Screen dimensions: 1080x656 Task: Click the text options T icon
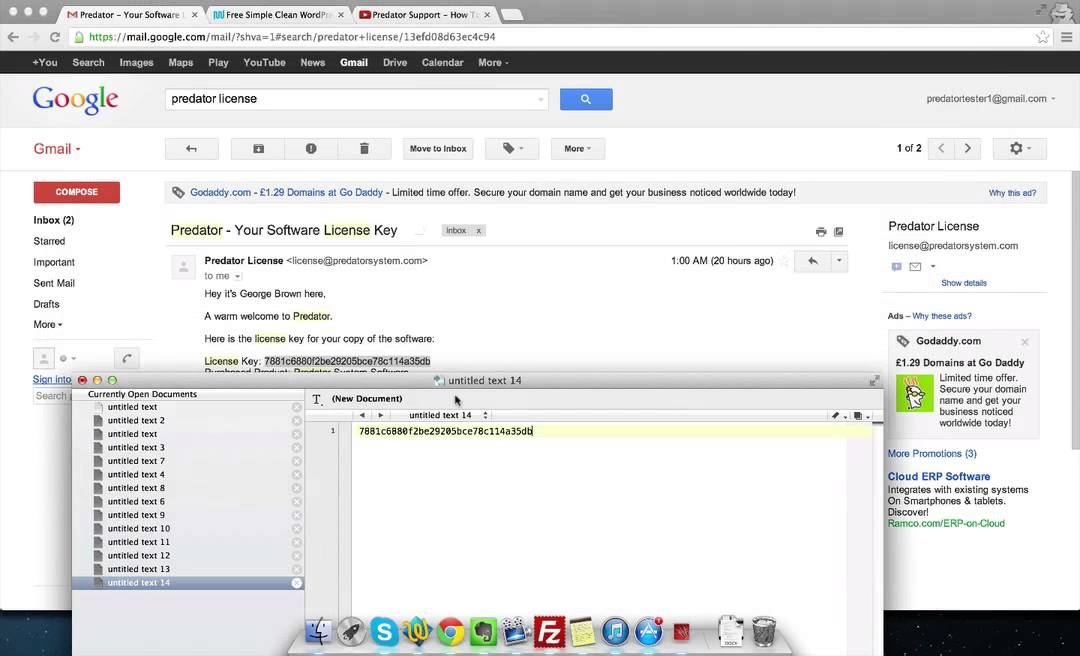coord(317,399)
